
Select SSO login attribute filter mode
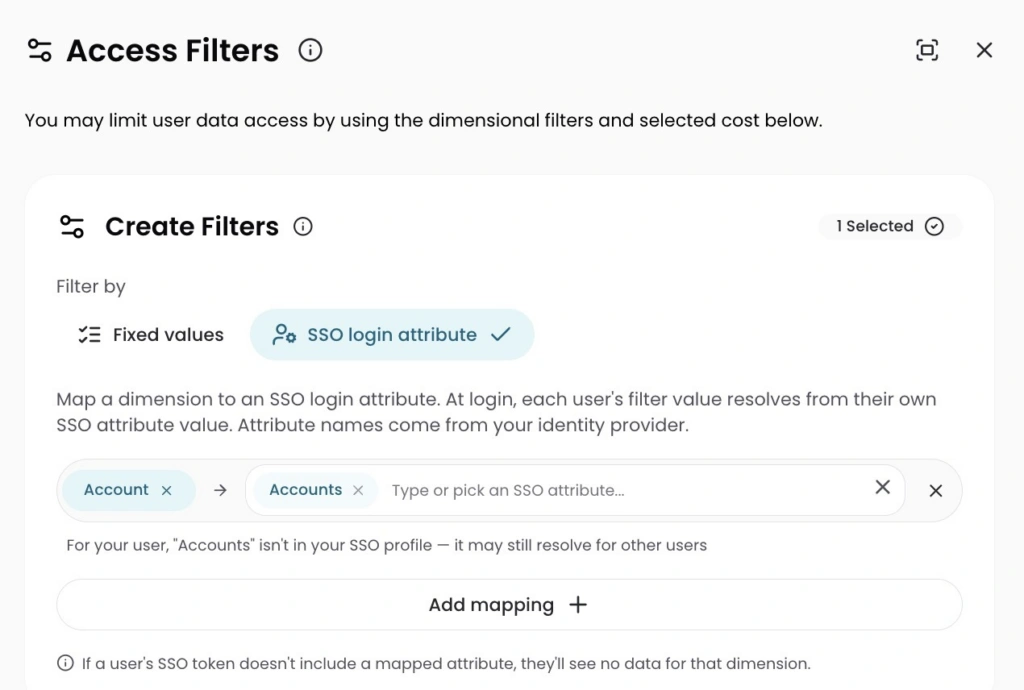[x=392, y=335]
